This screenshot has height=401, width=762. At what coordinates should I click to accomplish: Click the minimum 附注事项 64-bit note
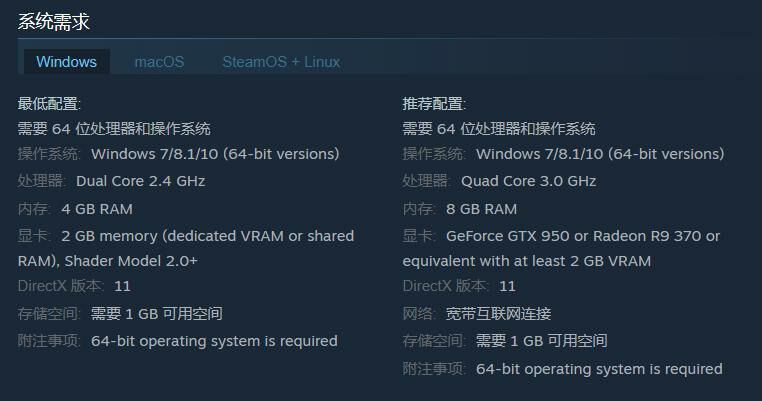coord(177,341)
